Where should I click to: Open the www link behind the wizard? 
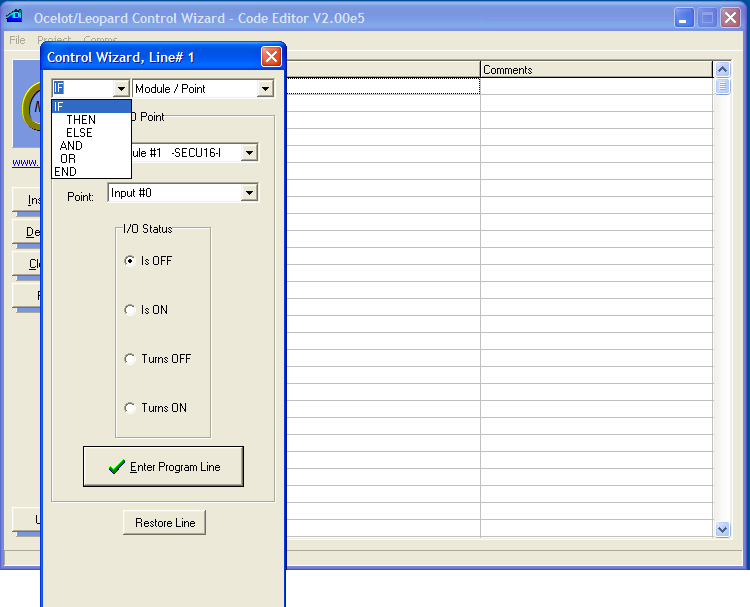(26, 163)
